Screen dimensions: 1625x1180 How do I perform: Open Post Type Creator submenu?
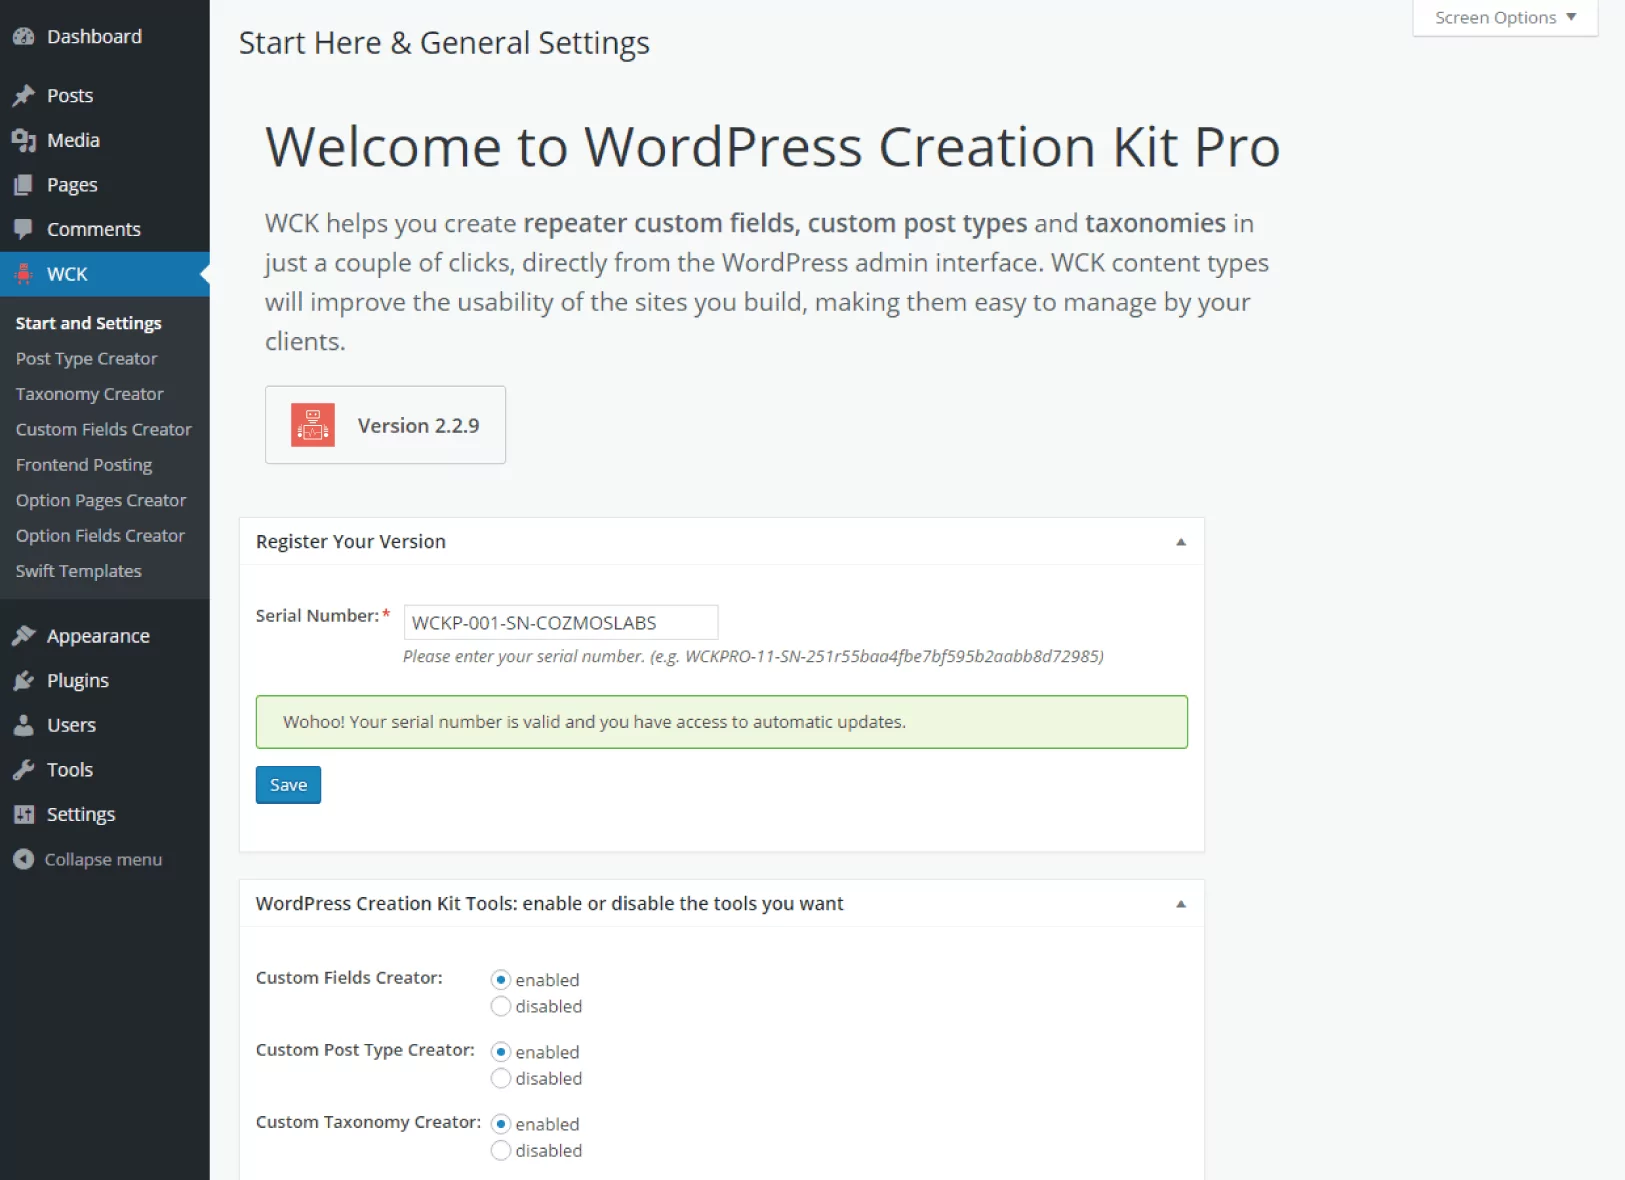87,359
